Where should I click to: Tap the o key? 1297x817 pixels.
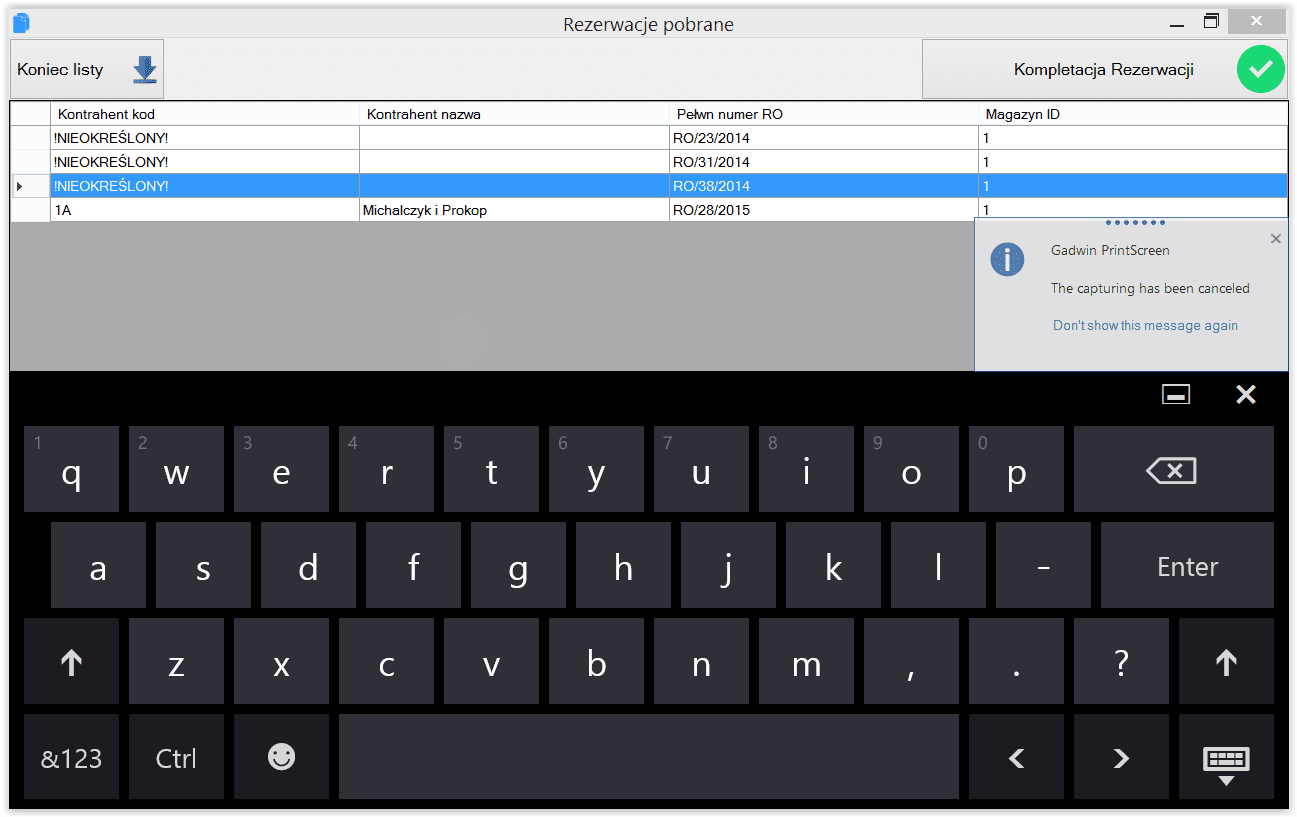click(911, 469)
